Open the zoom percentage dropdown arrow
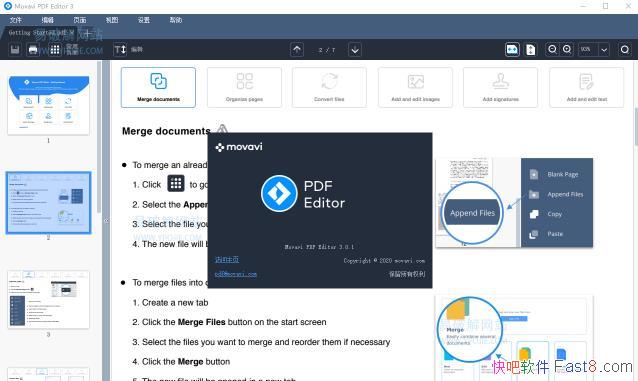The width and height of the screenshot is (638, 381). [x=604, y=50]
